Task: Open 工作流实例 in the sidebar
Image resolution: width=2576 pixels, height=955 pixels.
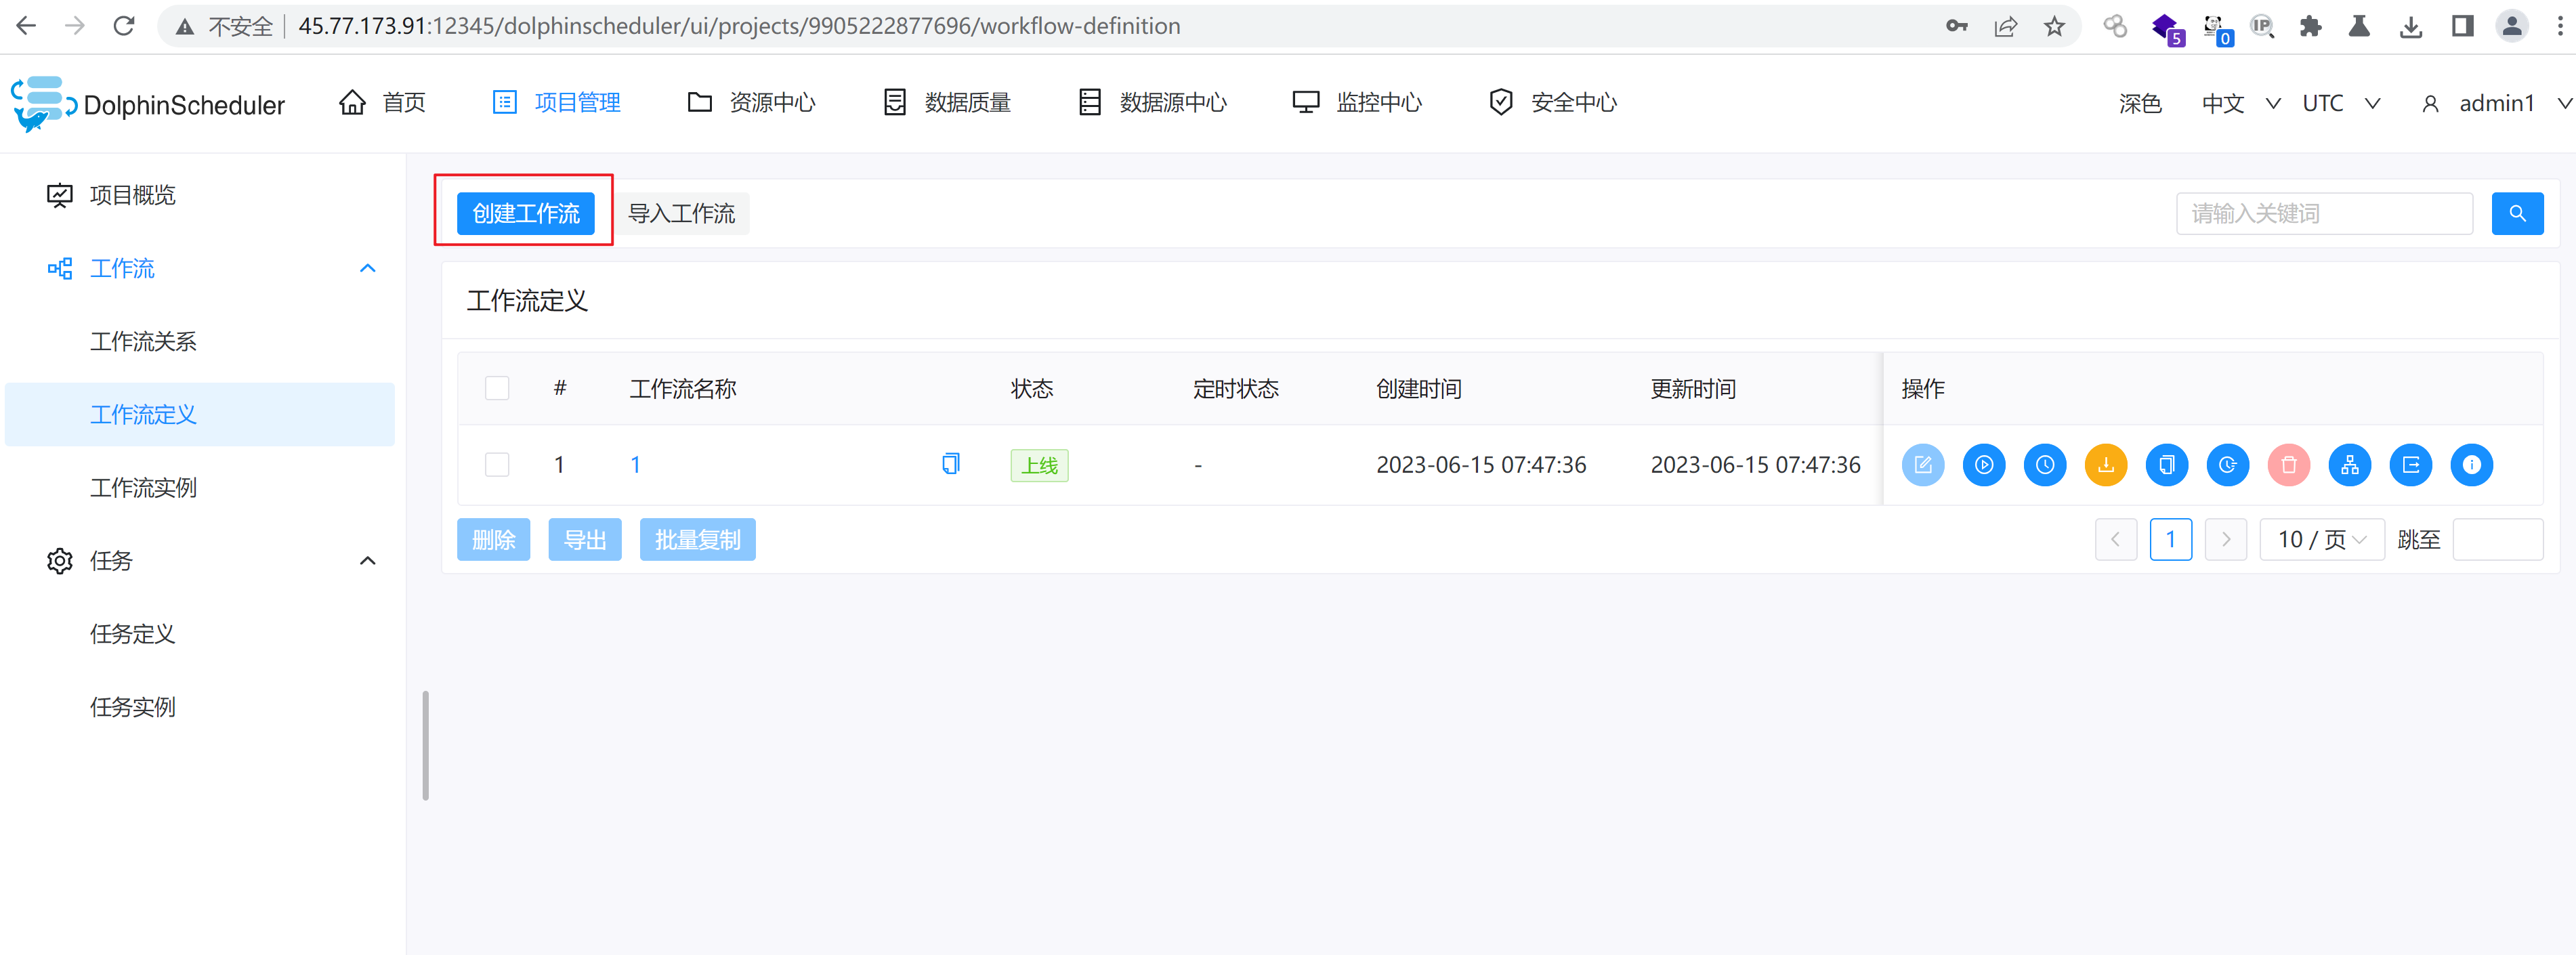Action: (143, 488)
